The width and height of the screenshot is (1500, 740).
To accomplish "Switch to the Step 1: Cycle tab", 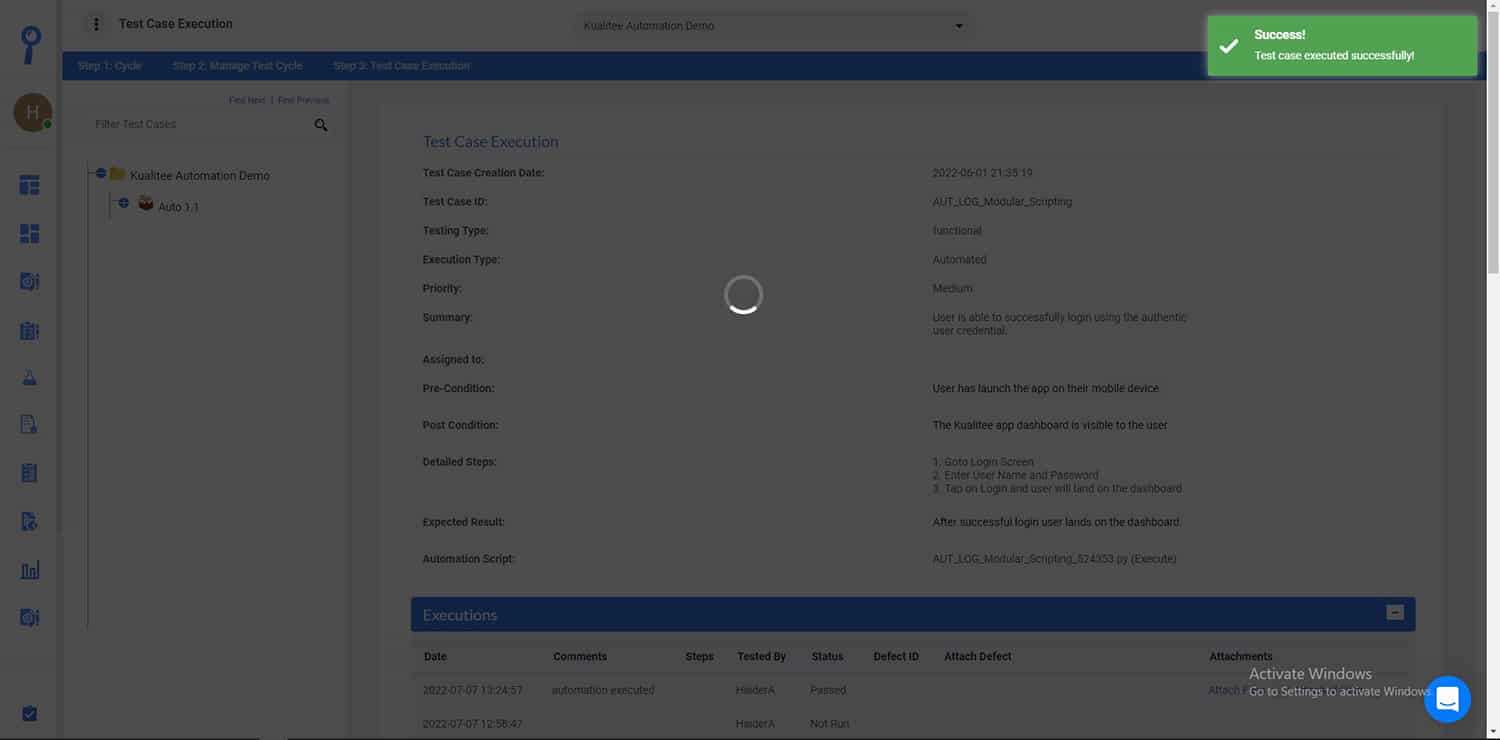I will tap(110, 65).
